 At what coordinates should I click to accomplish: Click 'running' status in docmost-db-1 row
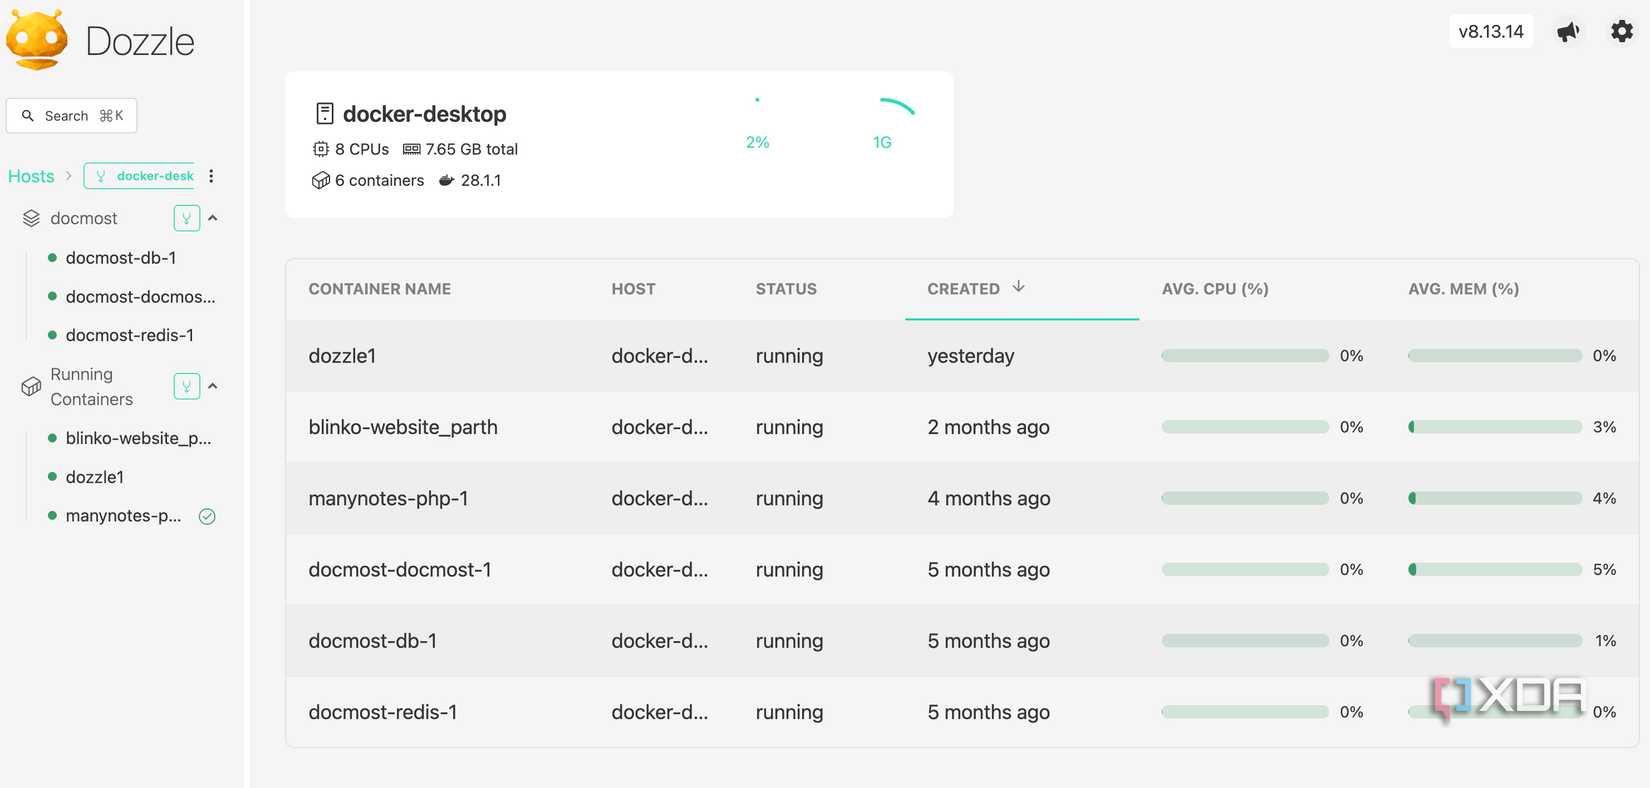click(789, 641)
